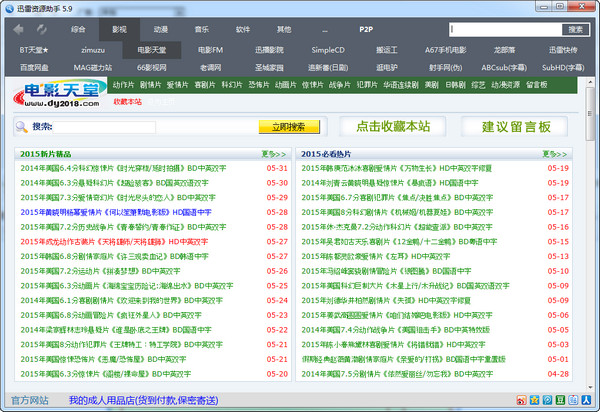Select the zimuzu site button

point(93,49)
